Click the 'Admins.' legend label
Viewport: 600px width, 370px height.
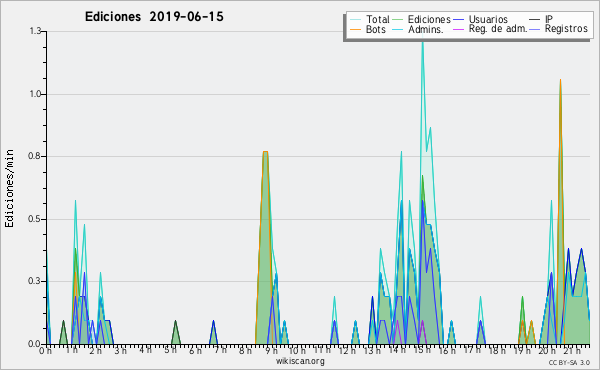click(x=426, y=29)
